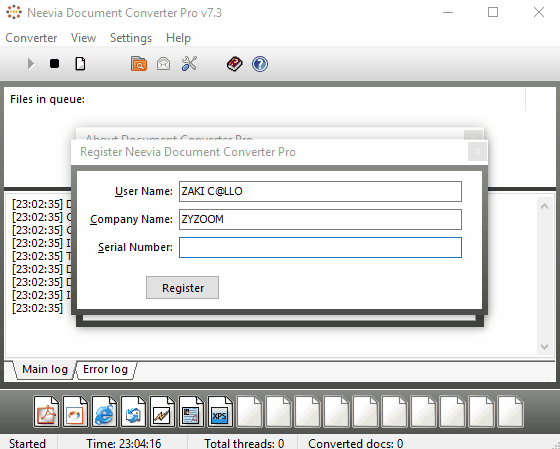Close the About Document Converter Pro dialog
Screen dimensions: 560x449
[473, 135]
